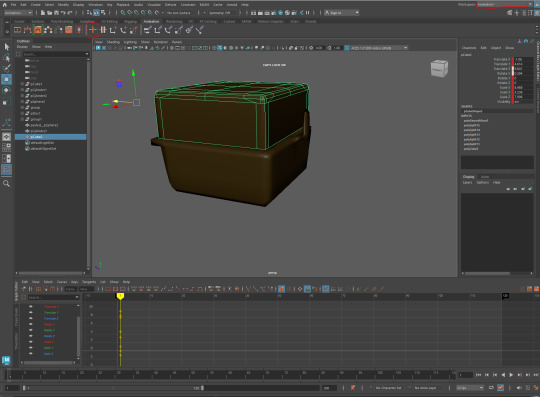Click the Home icon in menu bar
The height and width of the screenshot is (397, 540).
5,5
